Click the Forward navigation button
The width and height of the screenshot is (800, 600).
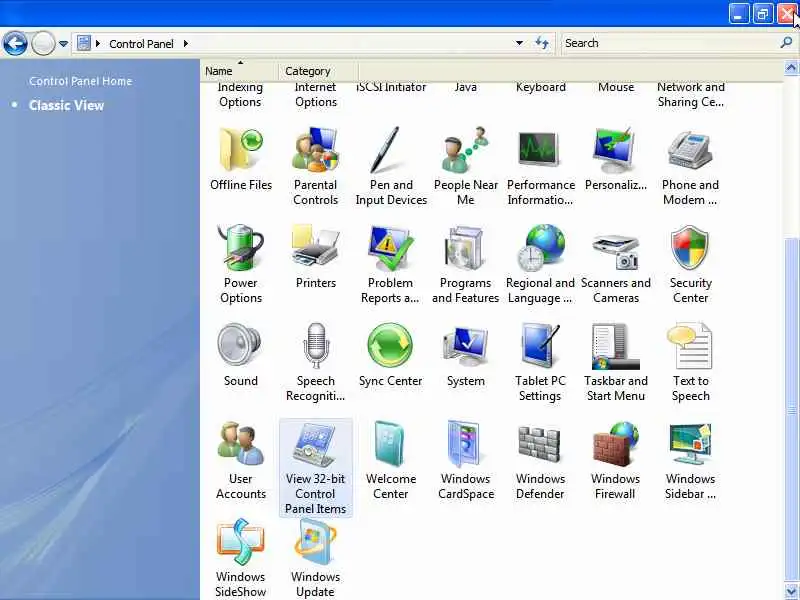(43, 43)
